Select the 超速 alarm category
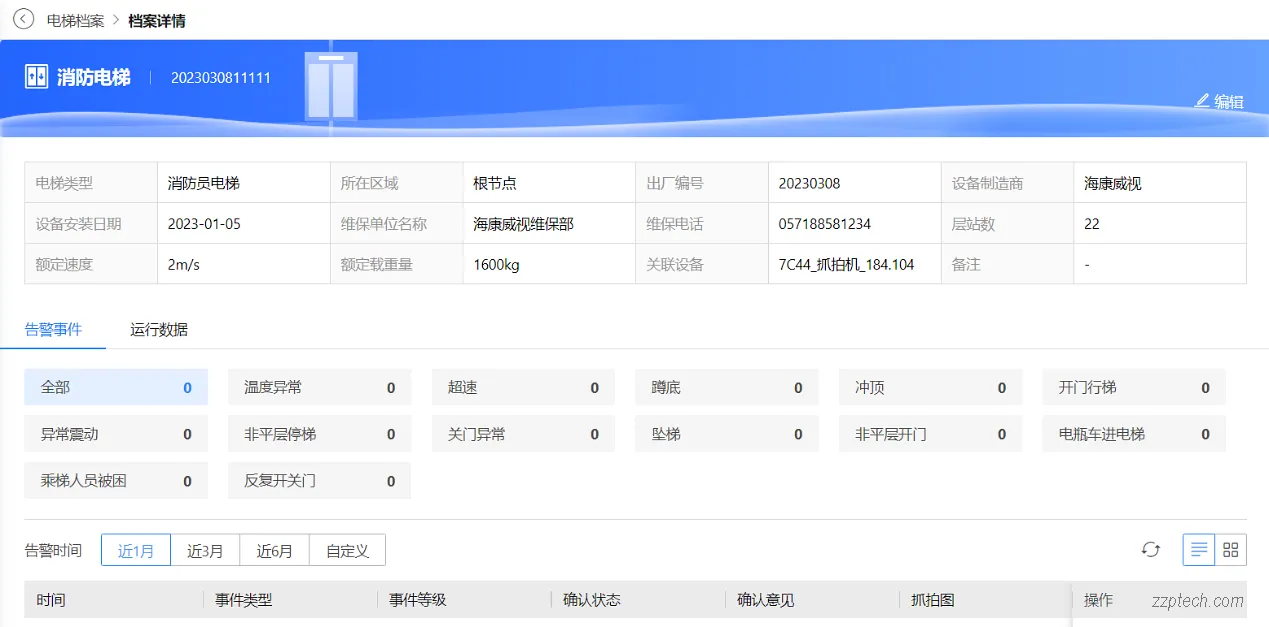1269x627 pixels. (x=523, y=387)
